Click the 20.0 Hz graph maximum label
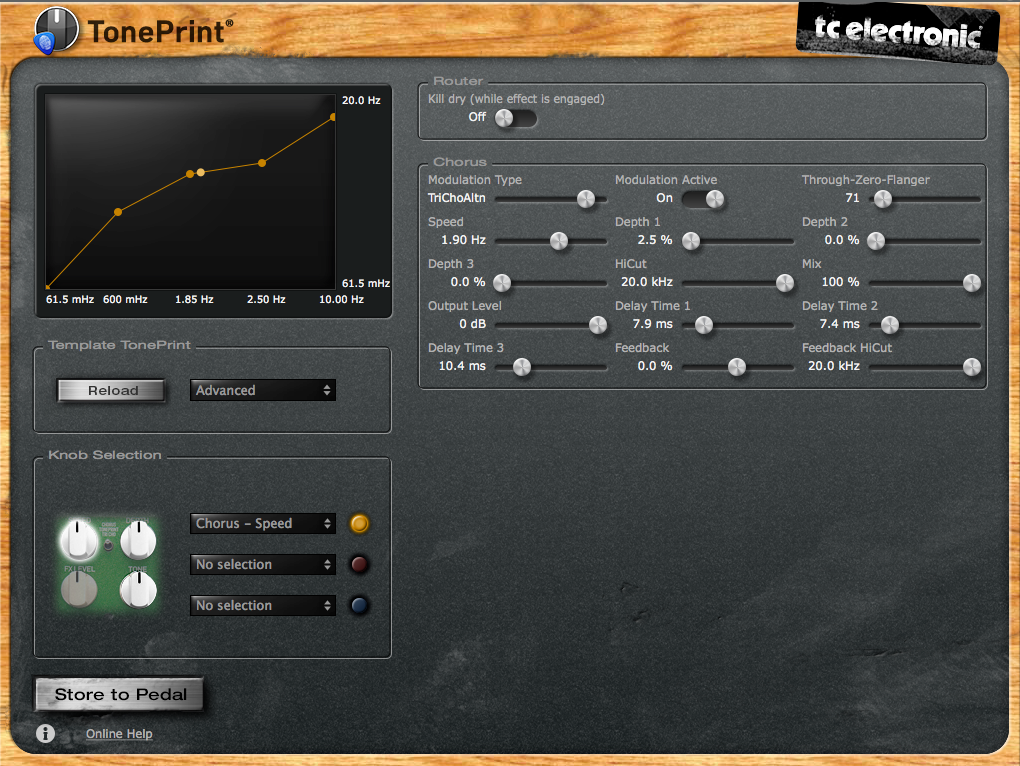Image resolution: width=1020 pixels, height=766 pixels. click(x=361, y=100)
